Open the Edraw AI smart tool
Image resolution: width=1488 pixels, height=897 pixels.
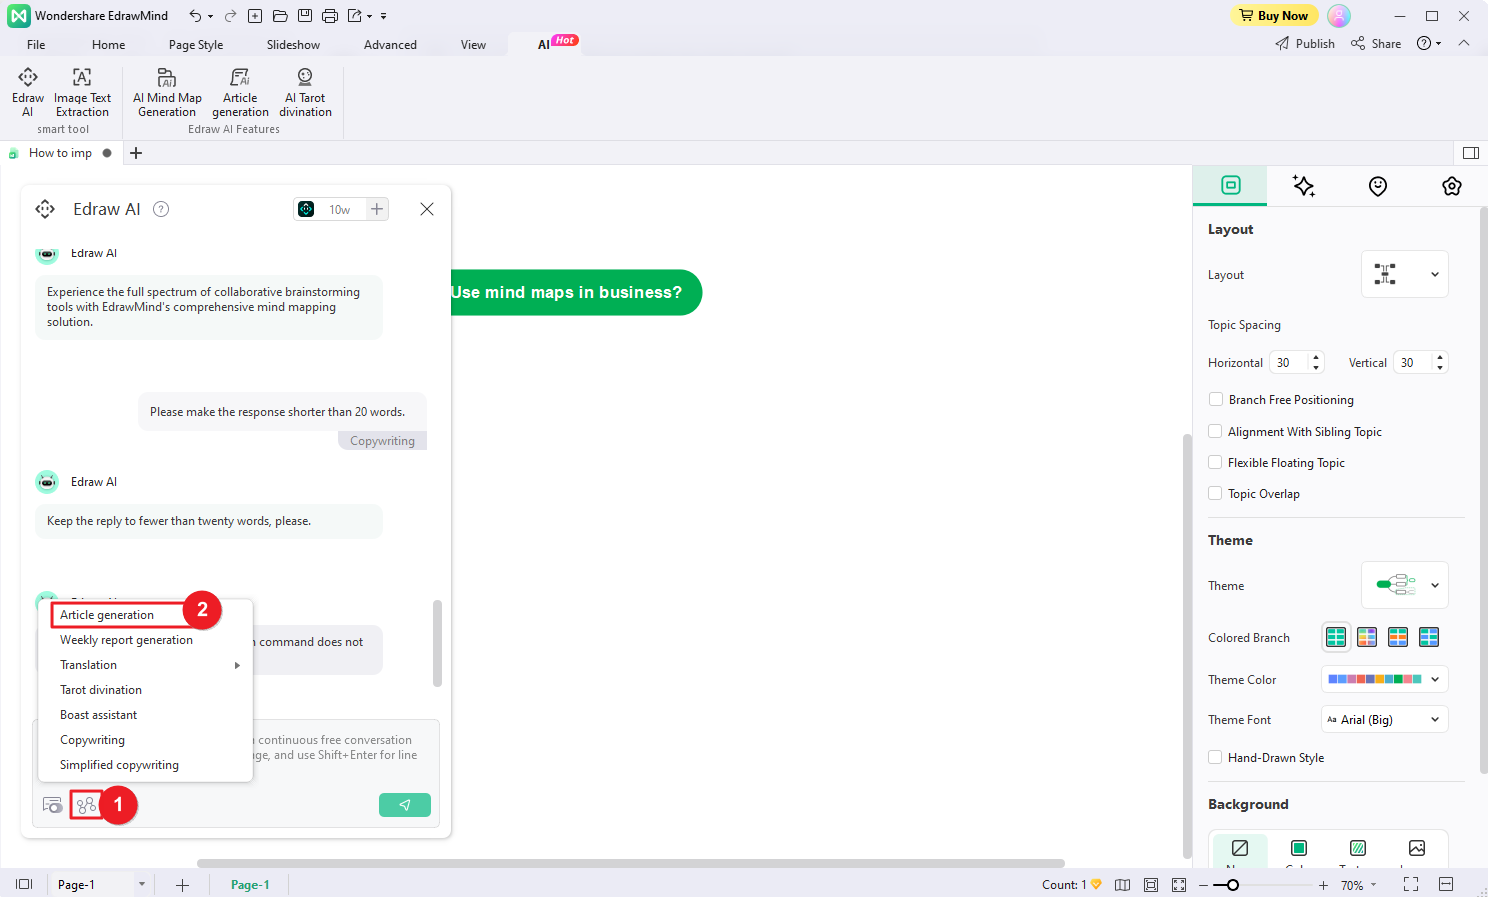pos(28,92)
